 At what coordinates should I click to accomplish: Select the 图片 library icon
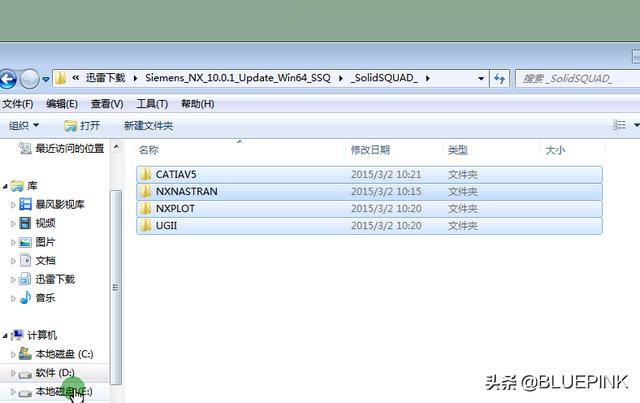25,242
